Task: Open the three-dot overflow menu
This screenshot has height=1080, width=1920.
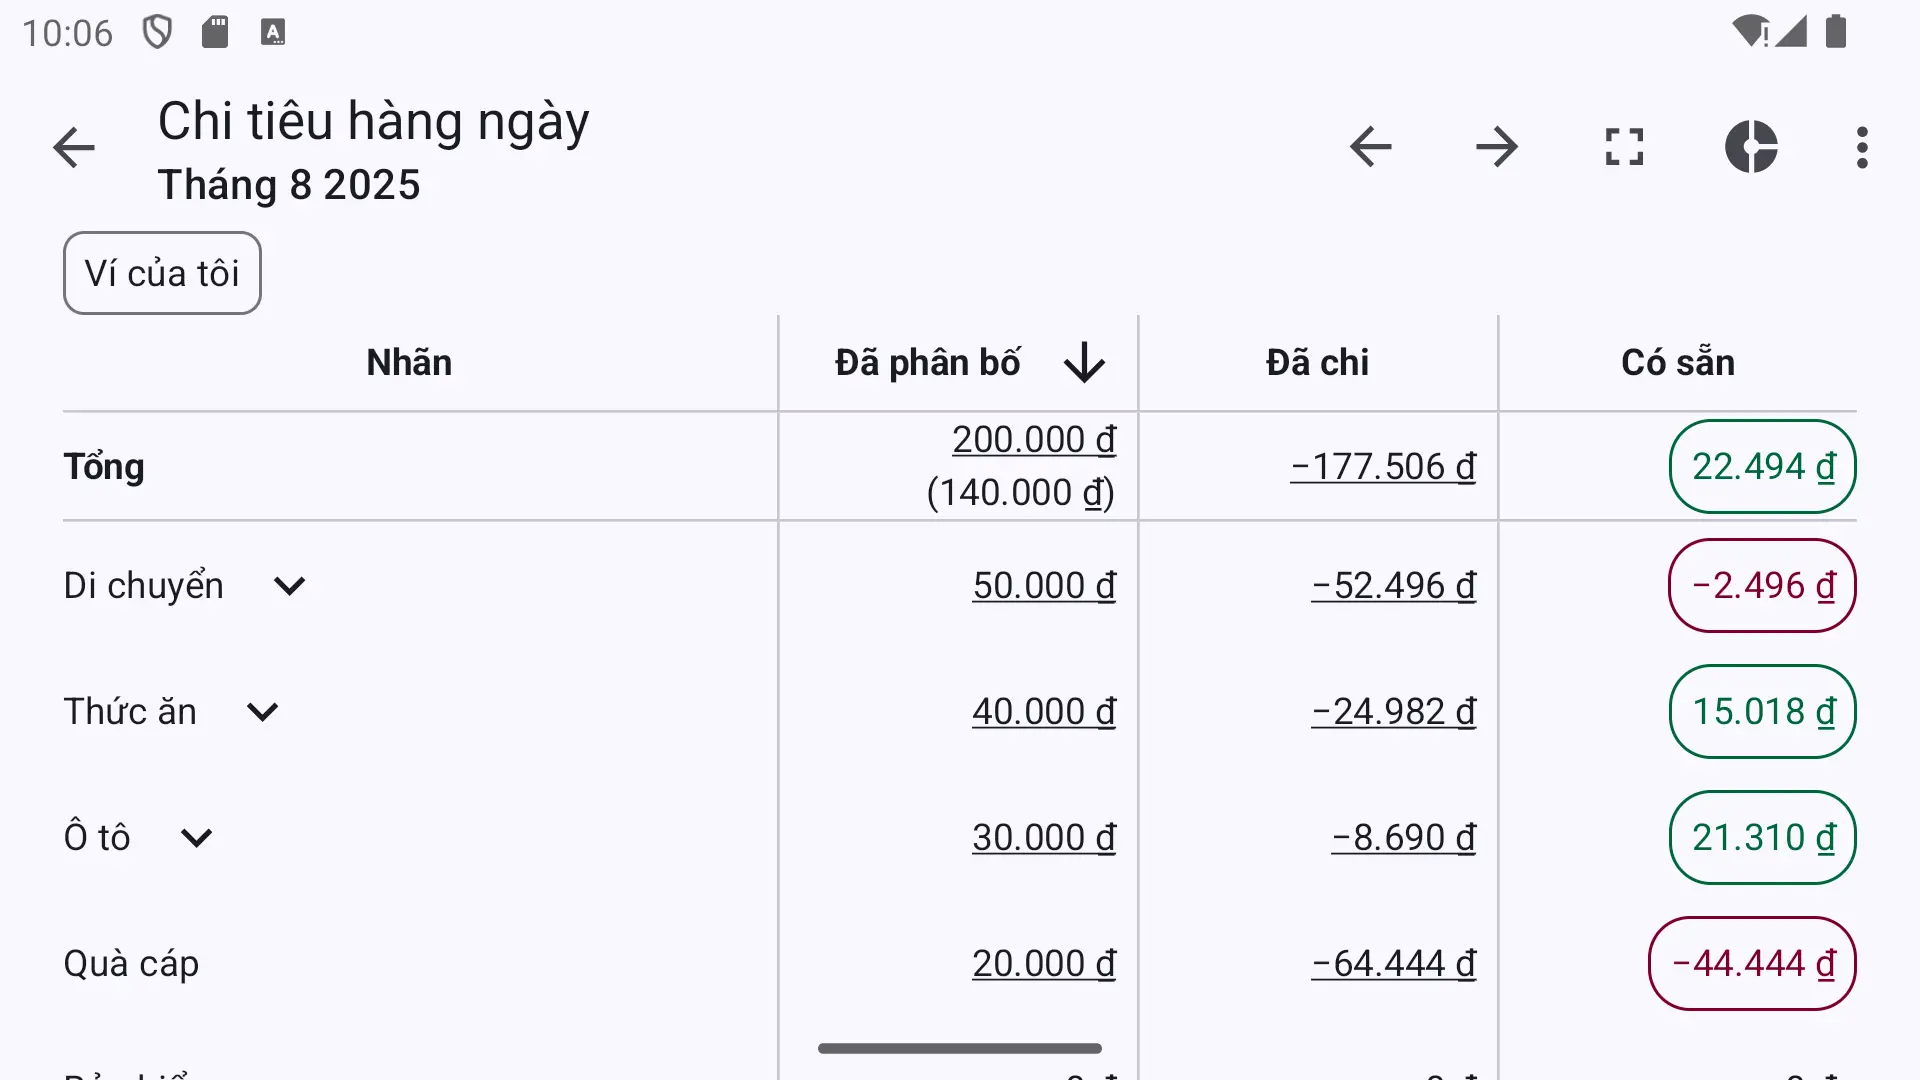Action: tap(1862, 147)
